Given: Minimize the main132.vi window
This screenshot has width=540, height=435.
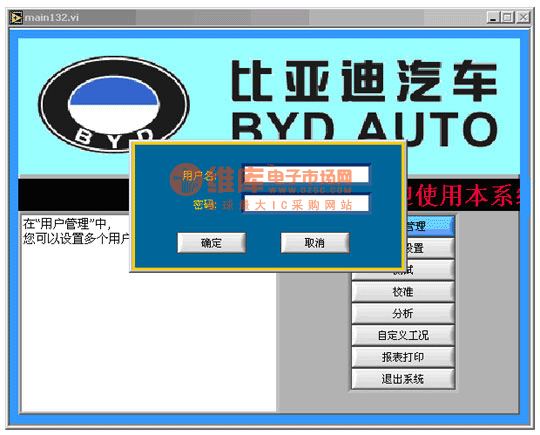Looking at the screenshot, I should (493, 17).
